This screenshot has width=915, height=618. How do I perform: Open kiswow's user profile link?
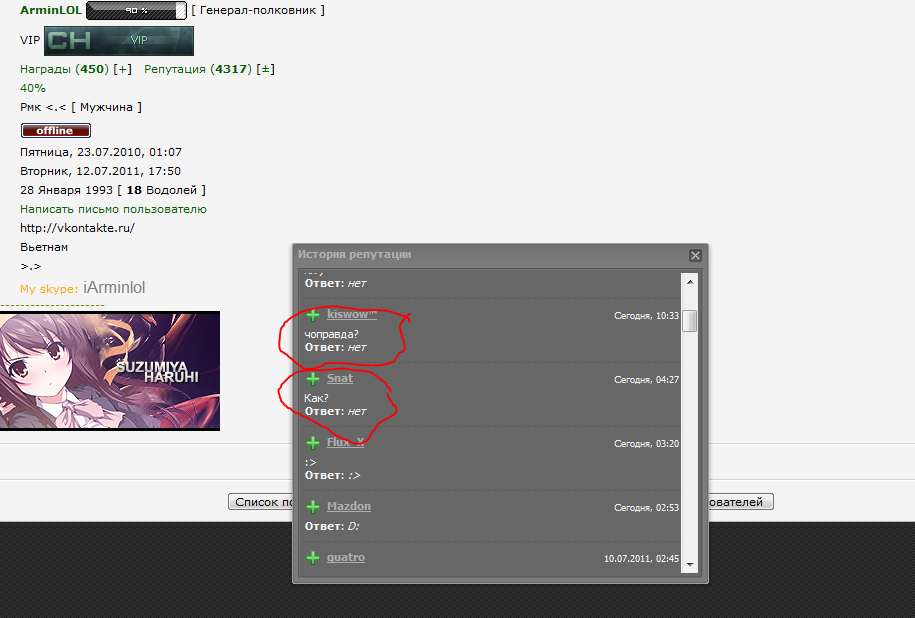click(x=352, y=314)
